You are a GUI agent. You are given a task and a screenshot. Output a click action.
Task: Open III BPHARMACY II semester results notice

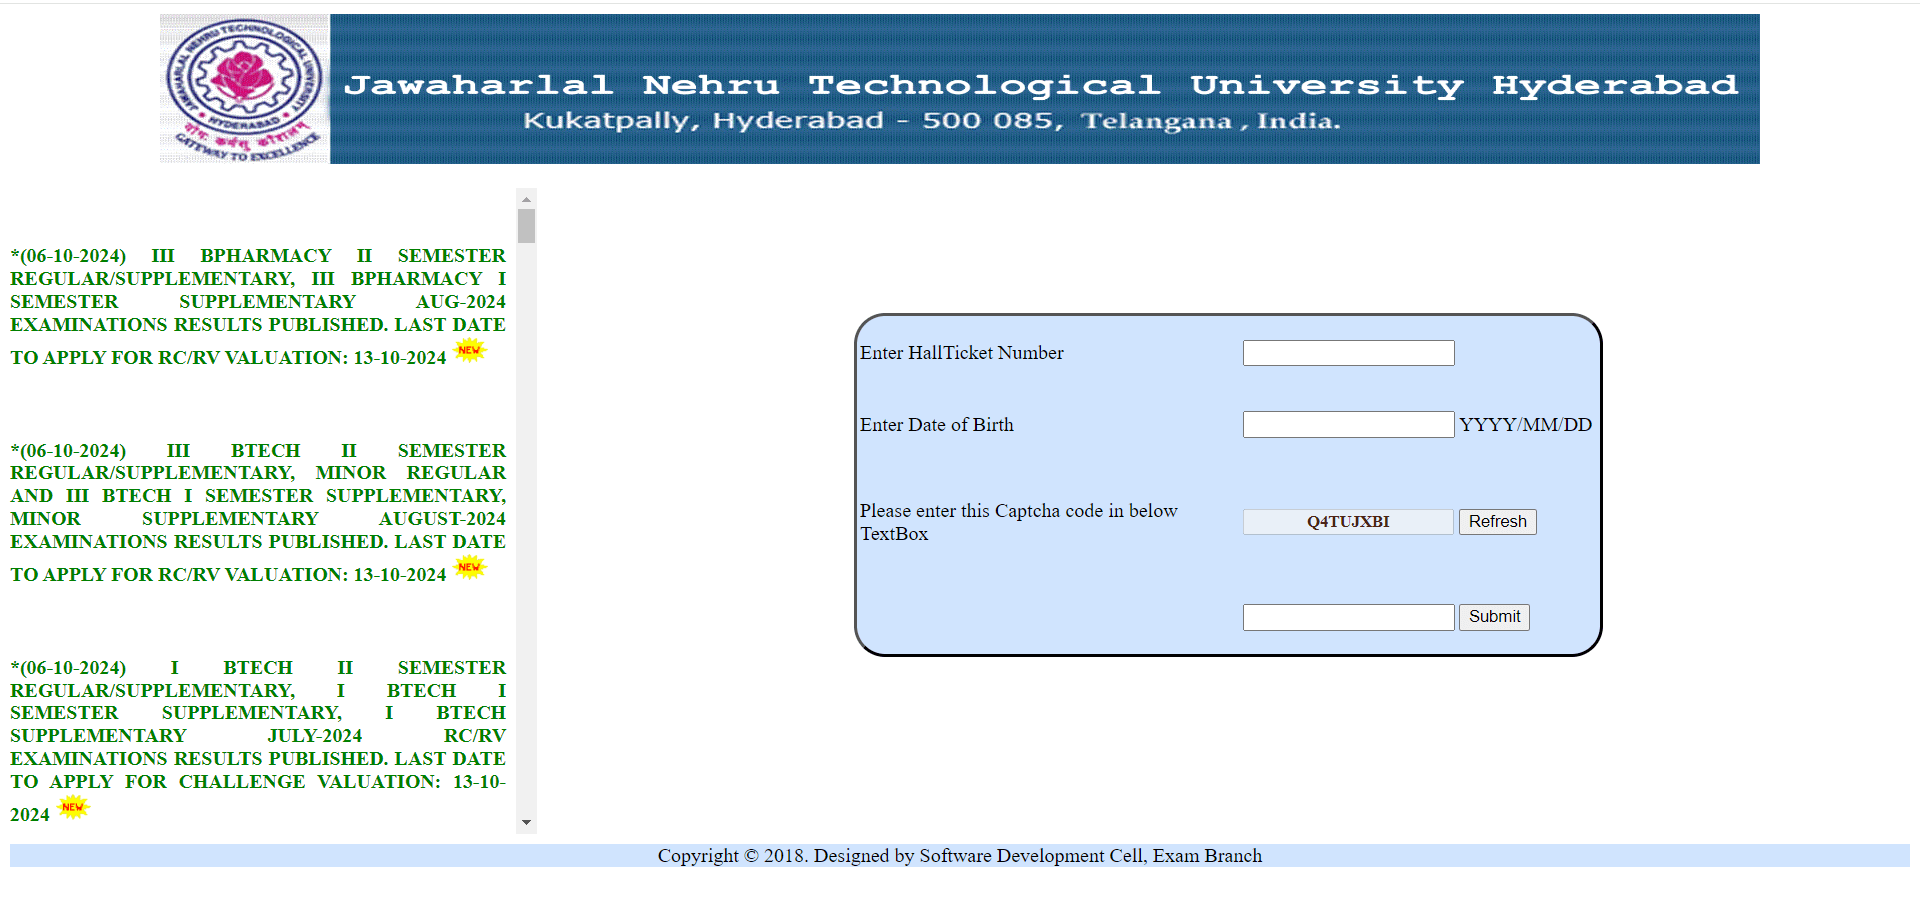258,306
